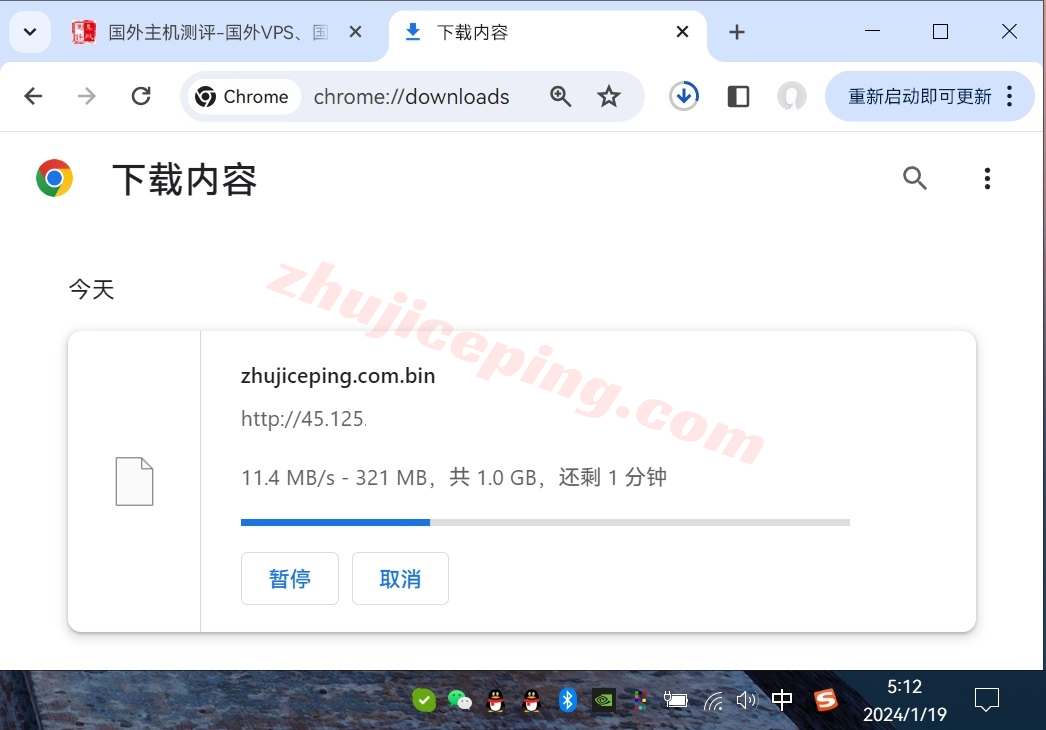The height and width of the screenshot is (730, 1046).
Task: Open the notification center icon
Action: (987, 700)
